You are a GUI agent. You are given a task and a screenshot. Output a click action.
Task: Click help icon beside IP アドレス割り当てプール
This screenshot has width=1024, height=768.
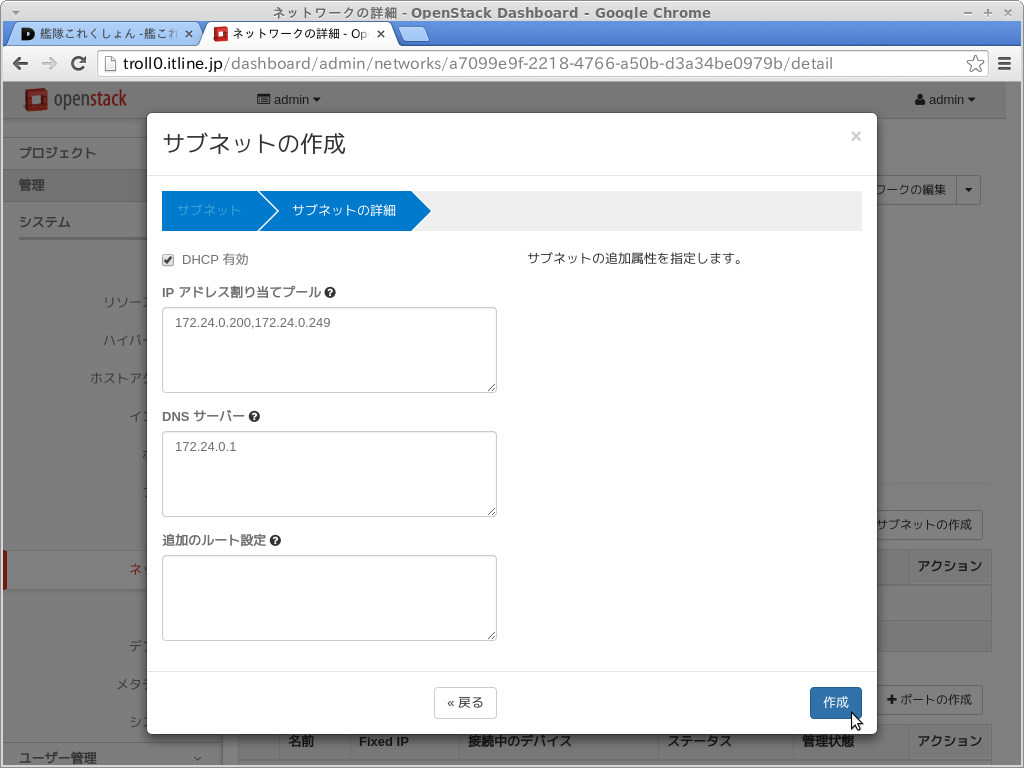(x=330, y=293)
